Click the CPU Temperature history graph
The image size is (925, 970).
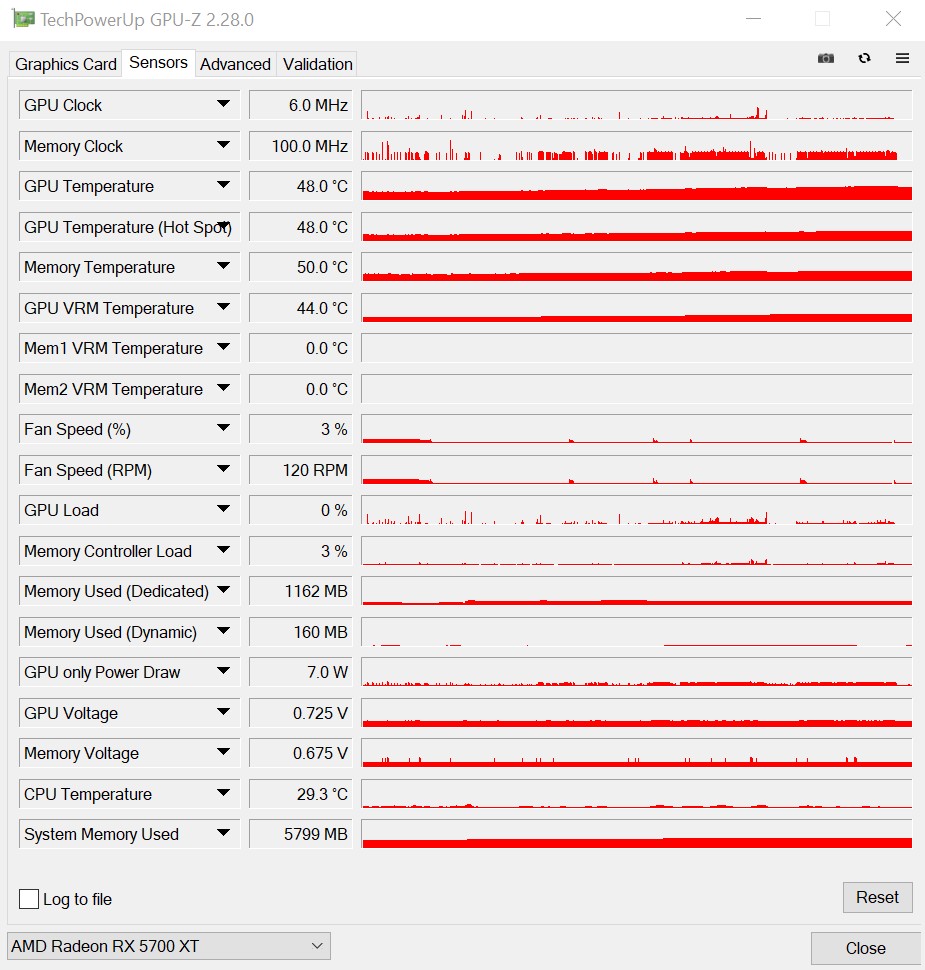coord(637,794)
